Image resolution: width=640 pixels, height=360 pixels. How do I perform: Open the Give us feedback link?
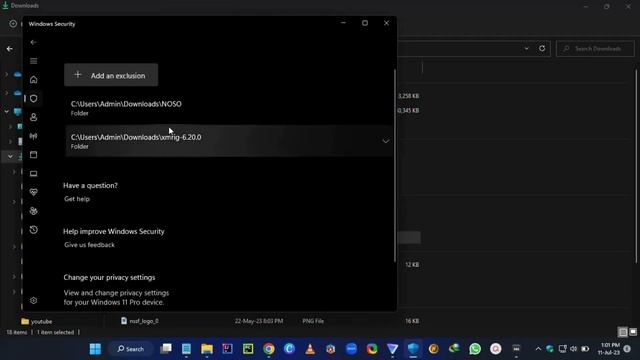(x=89, y=245)
